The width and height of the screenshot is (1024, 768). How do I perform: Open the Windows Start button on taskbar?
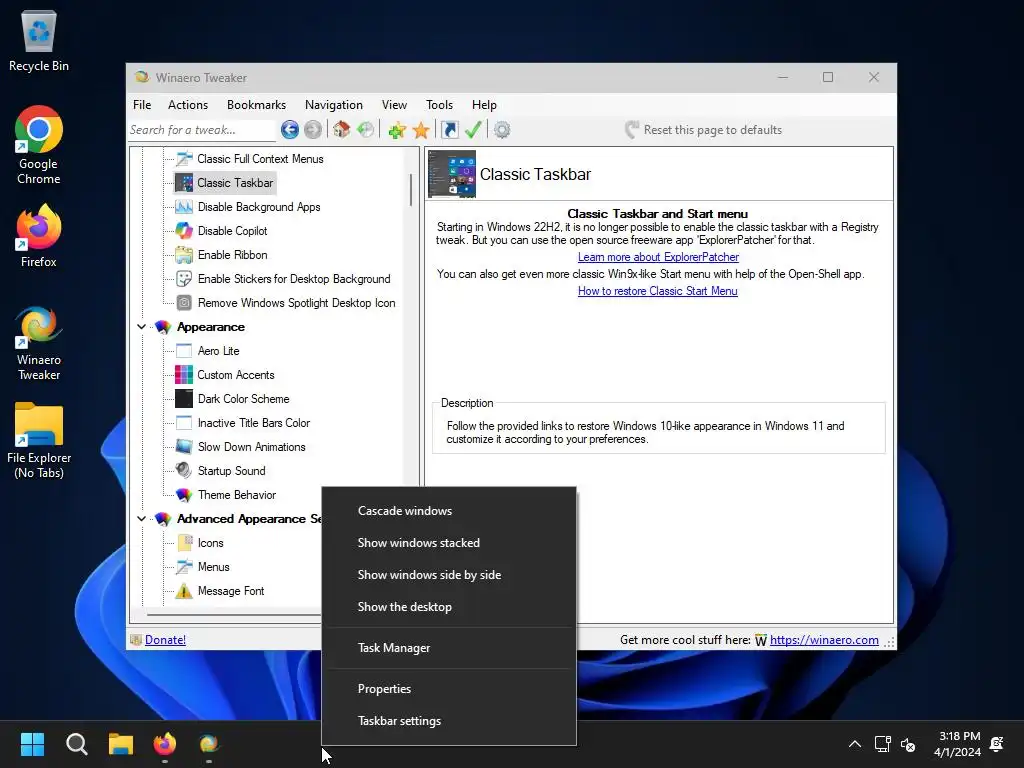(32, 744)
